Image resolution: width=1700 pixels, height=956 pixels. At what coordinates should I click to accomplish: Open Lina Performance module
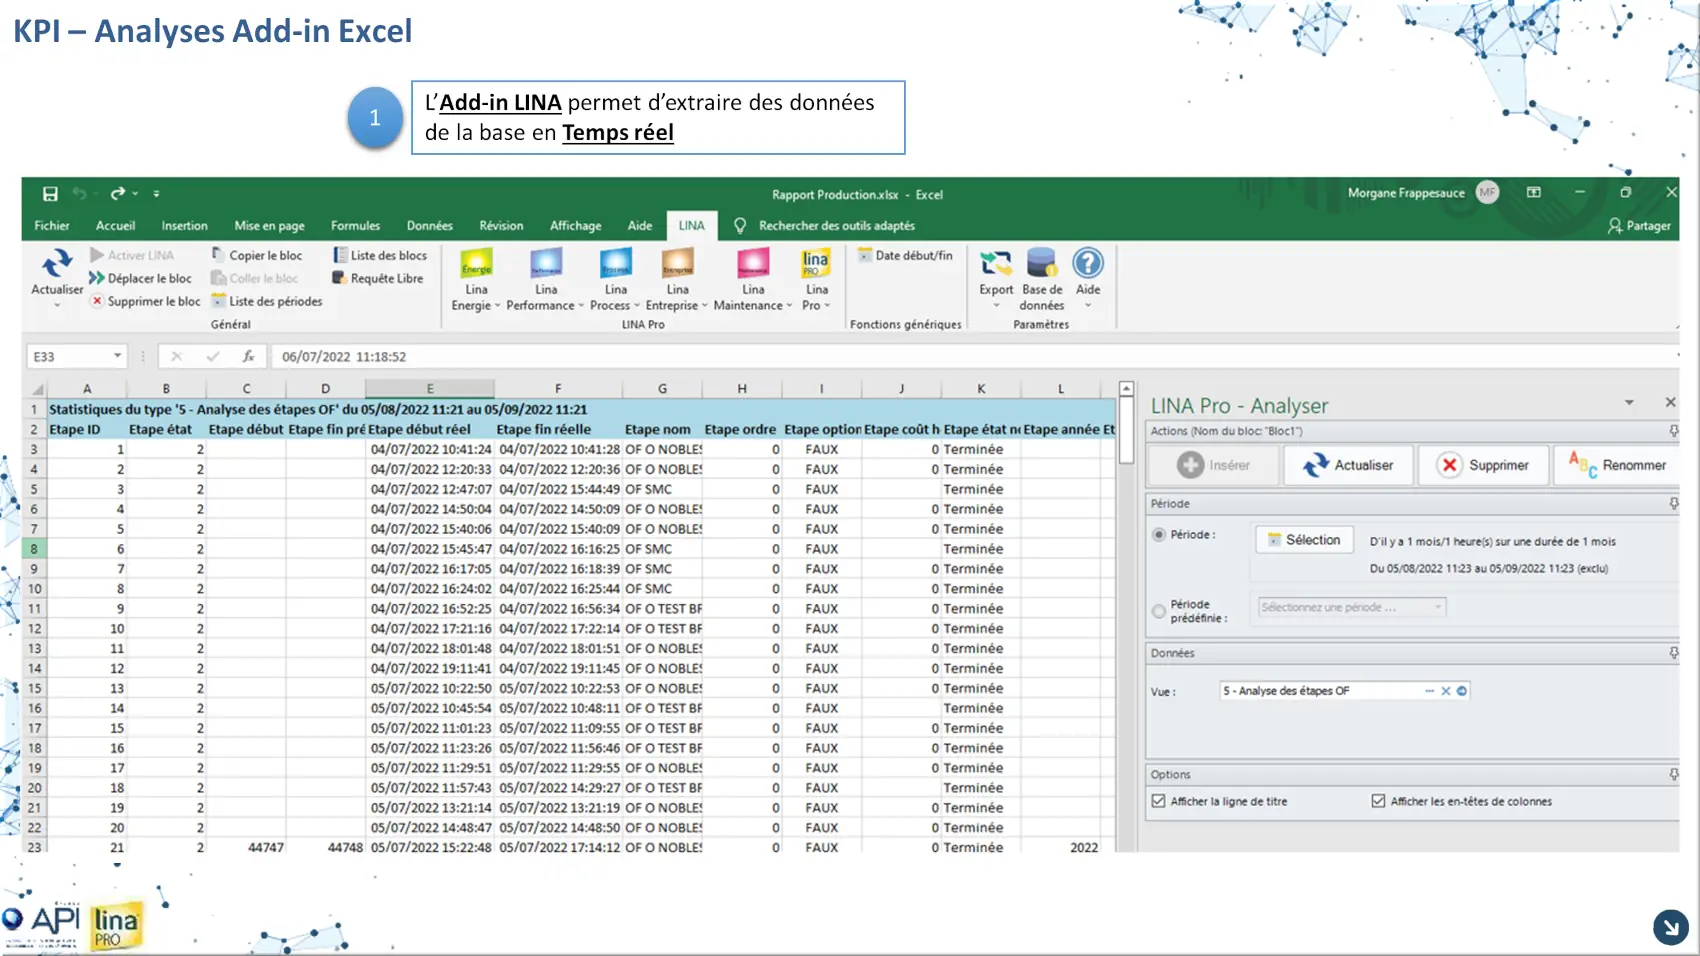click(546, 280)
